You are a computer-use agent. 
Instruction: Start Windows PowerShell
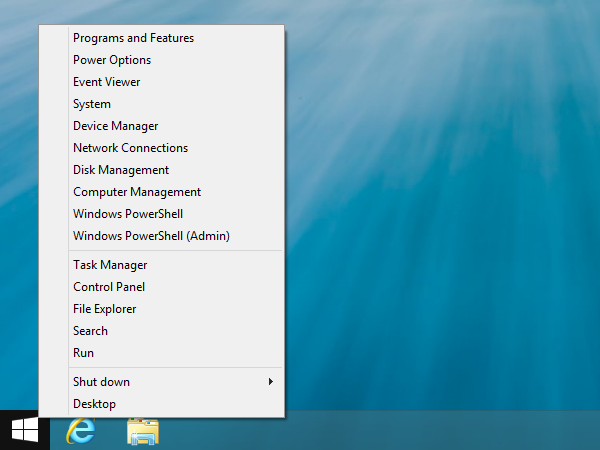click(128, 214)
